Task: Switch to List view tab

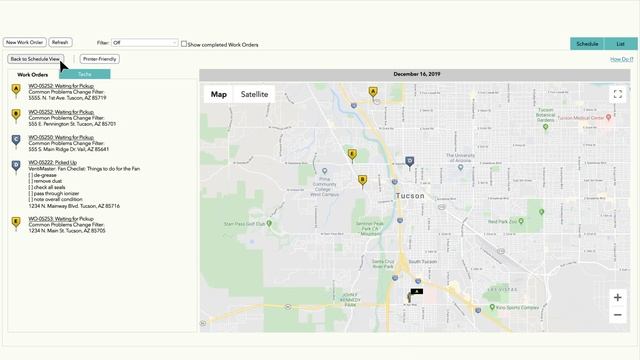Action: 620,44
